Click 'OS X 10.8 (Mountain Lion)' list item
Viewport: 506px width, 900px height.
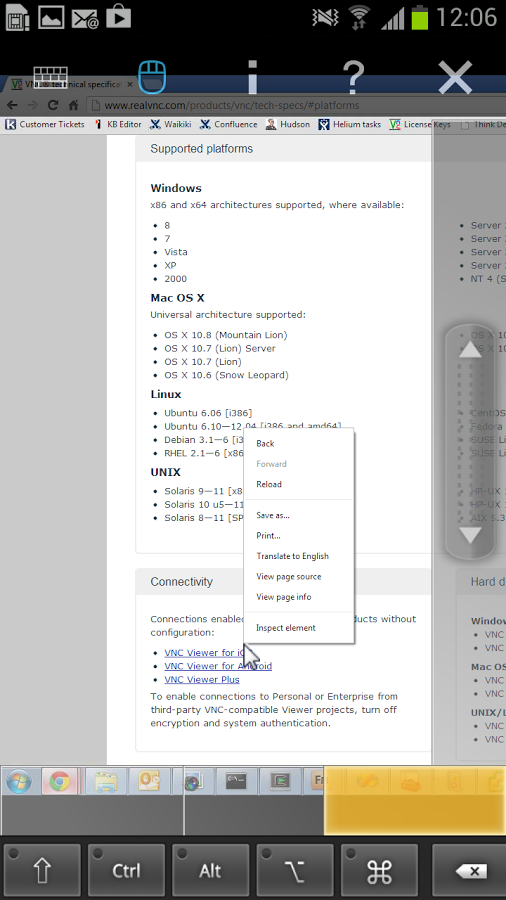pos(225,335)
